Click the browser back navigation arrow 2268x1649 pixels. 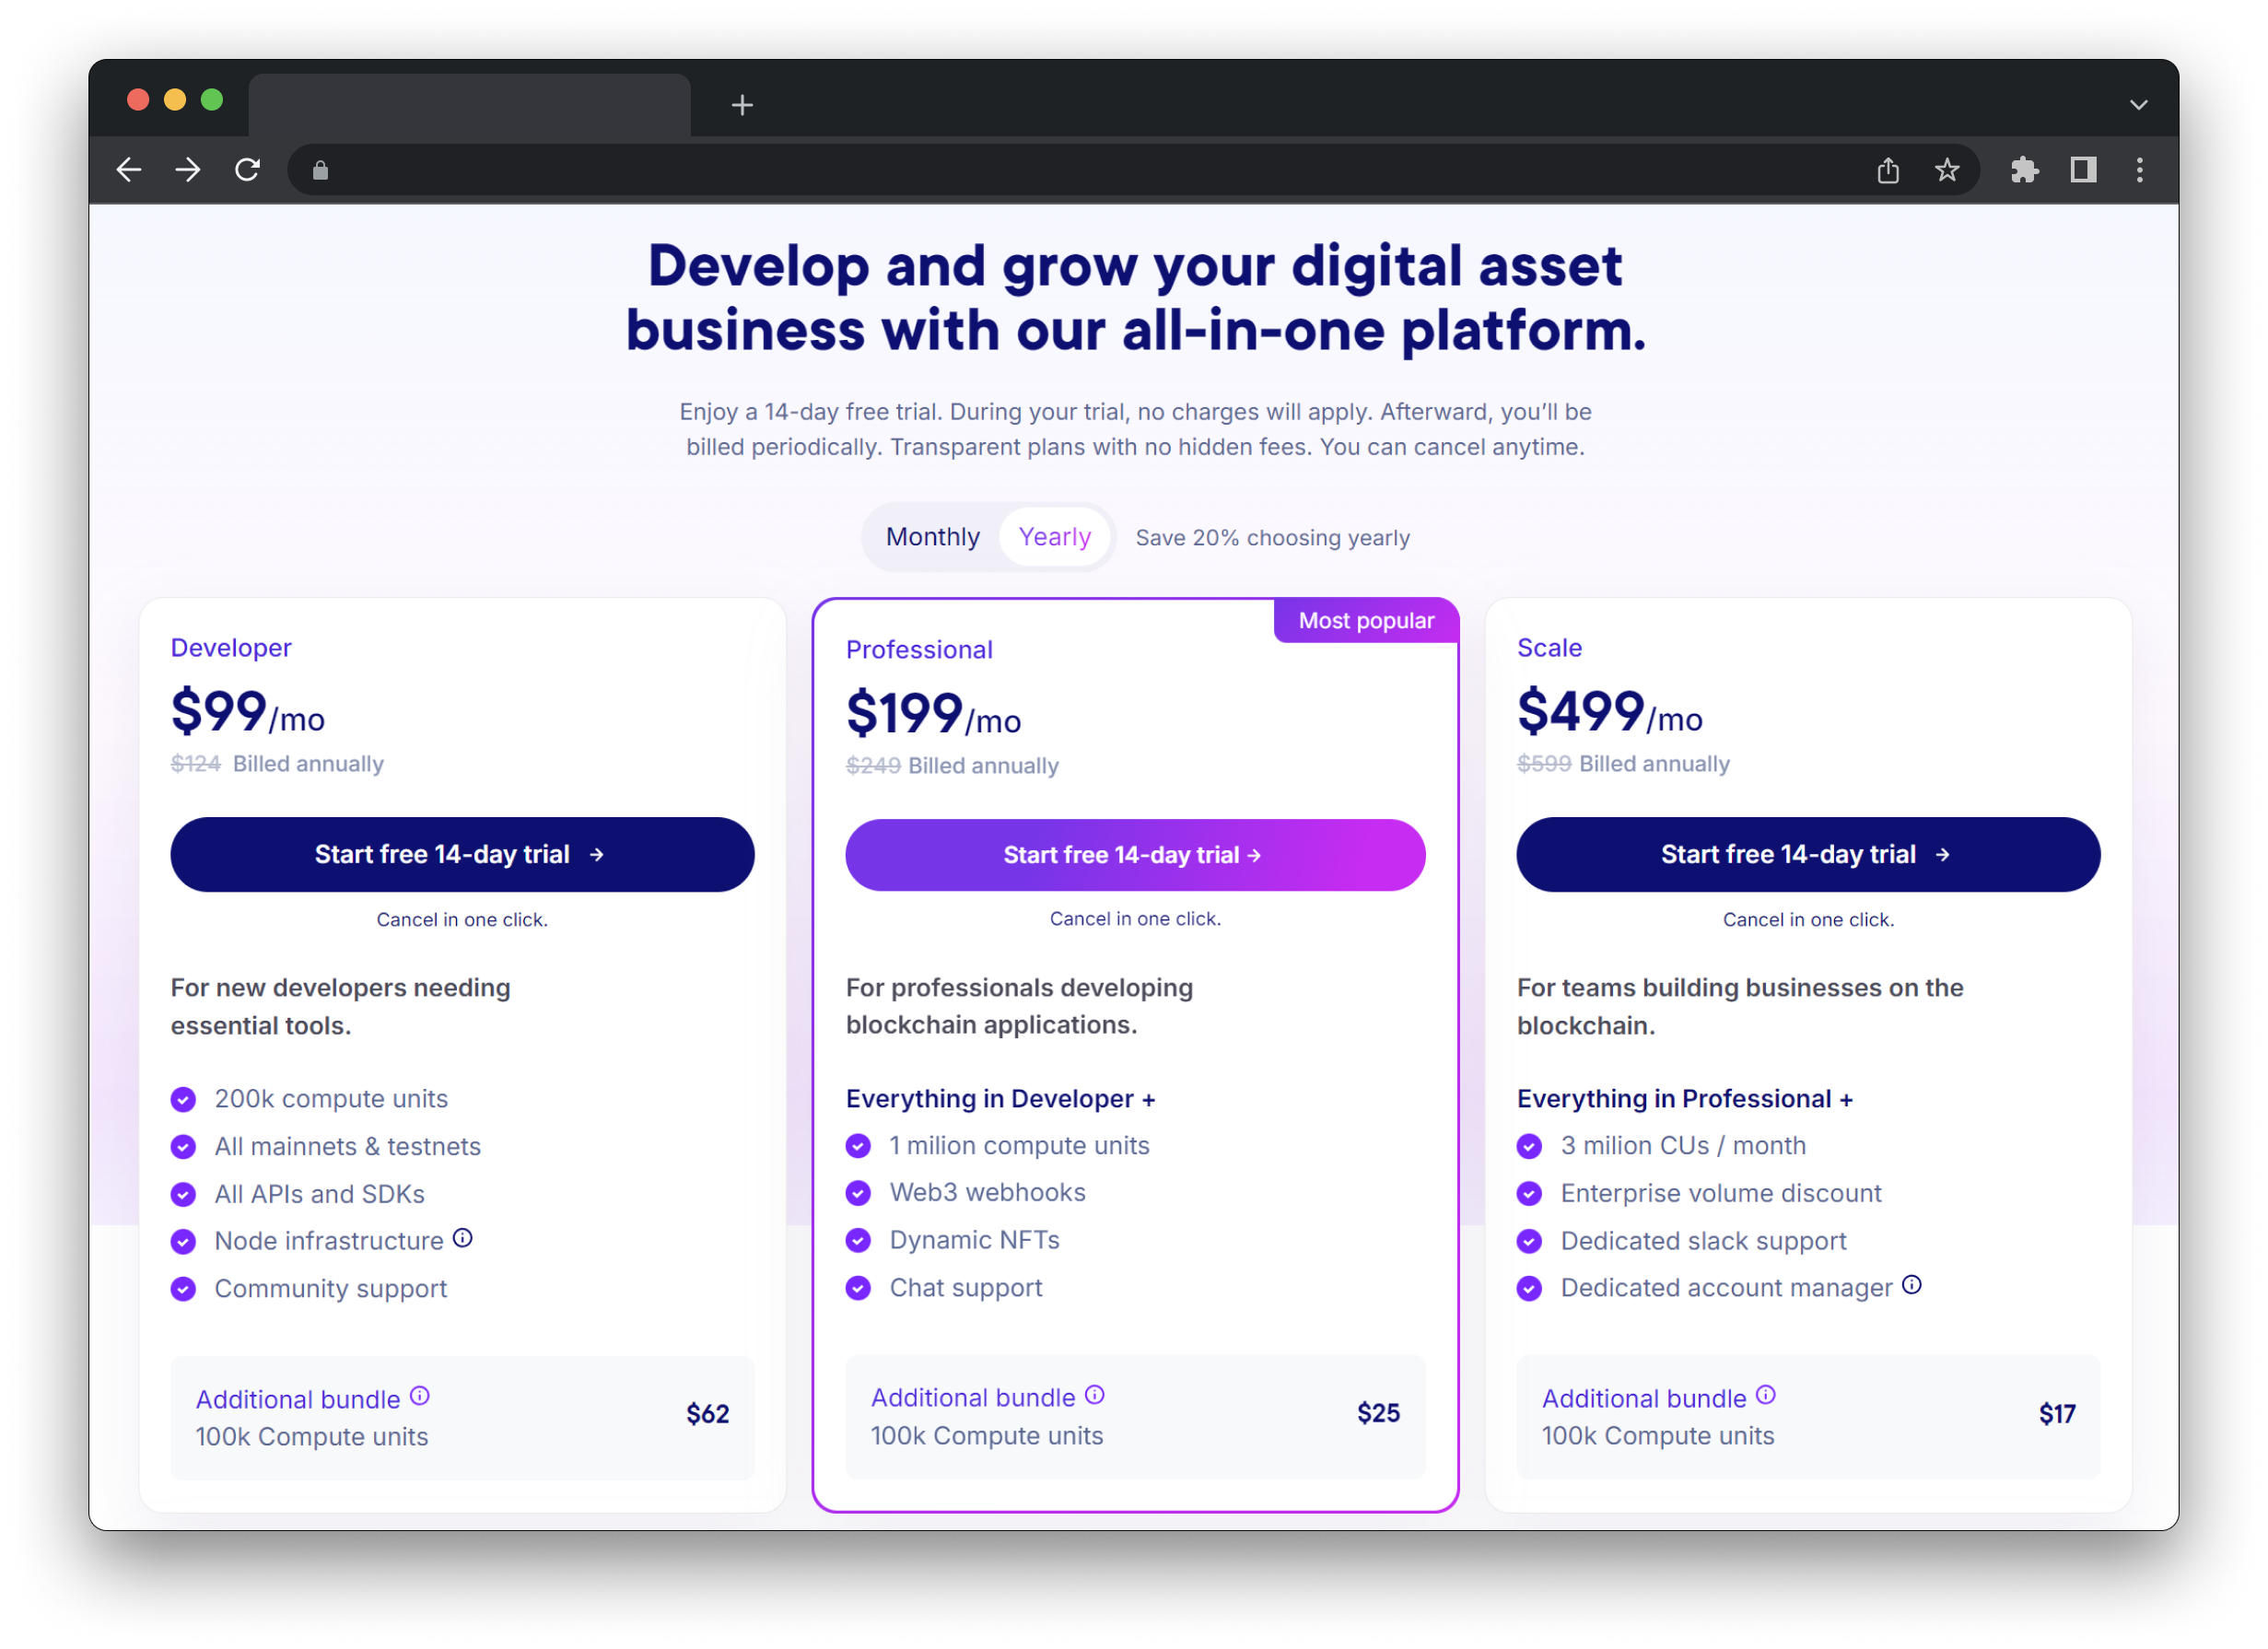(132, 170)
